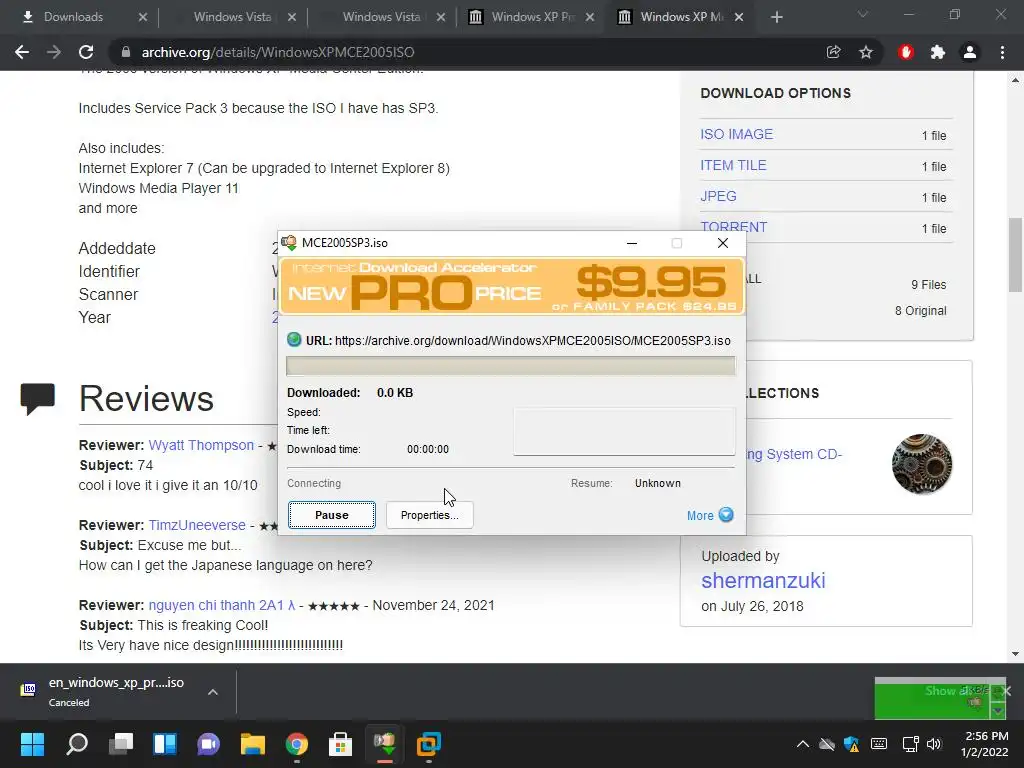Open the ITEM TILE download option
This screenshot has width=1024, height=768.
(x=733, y=165)
